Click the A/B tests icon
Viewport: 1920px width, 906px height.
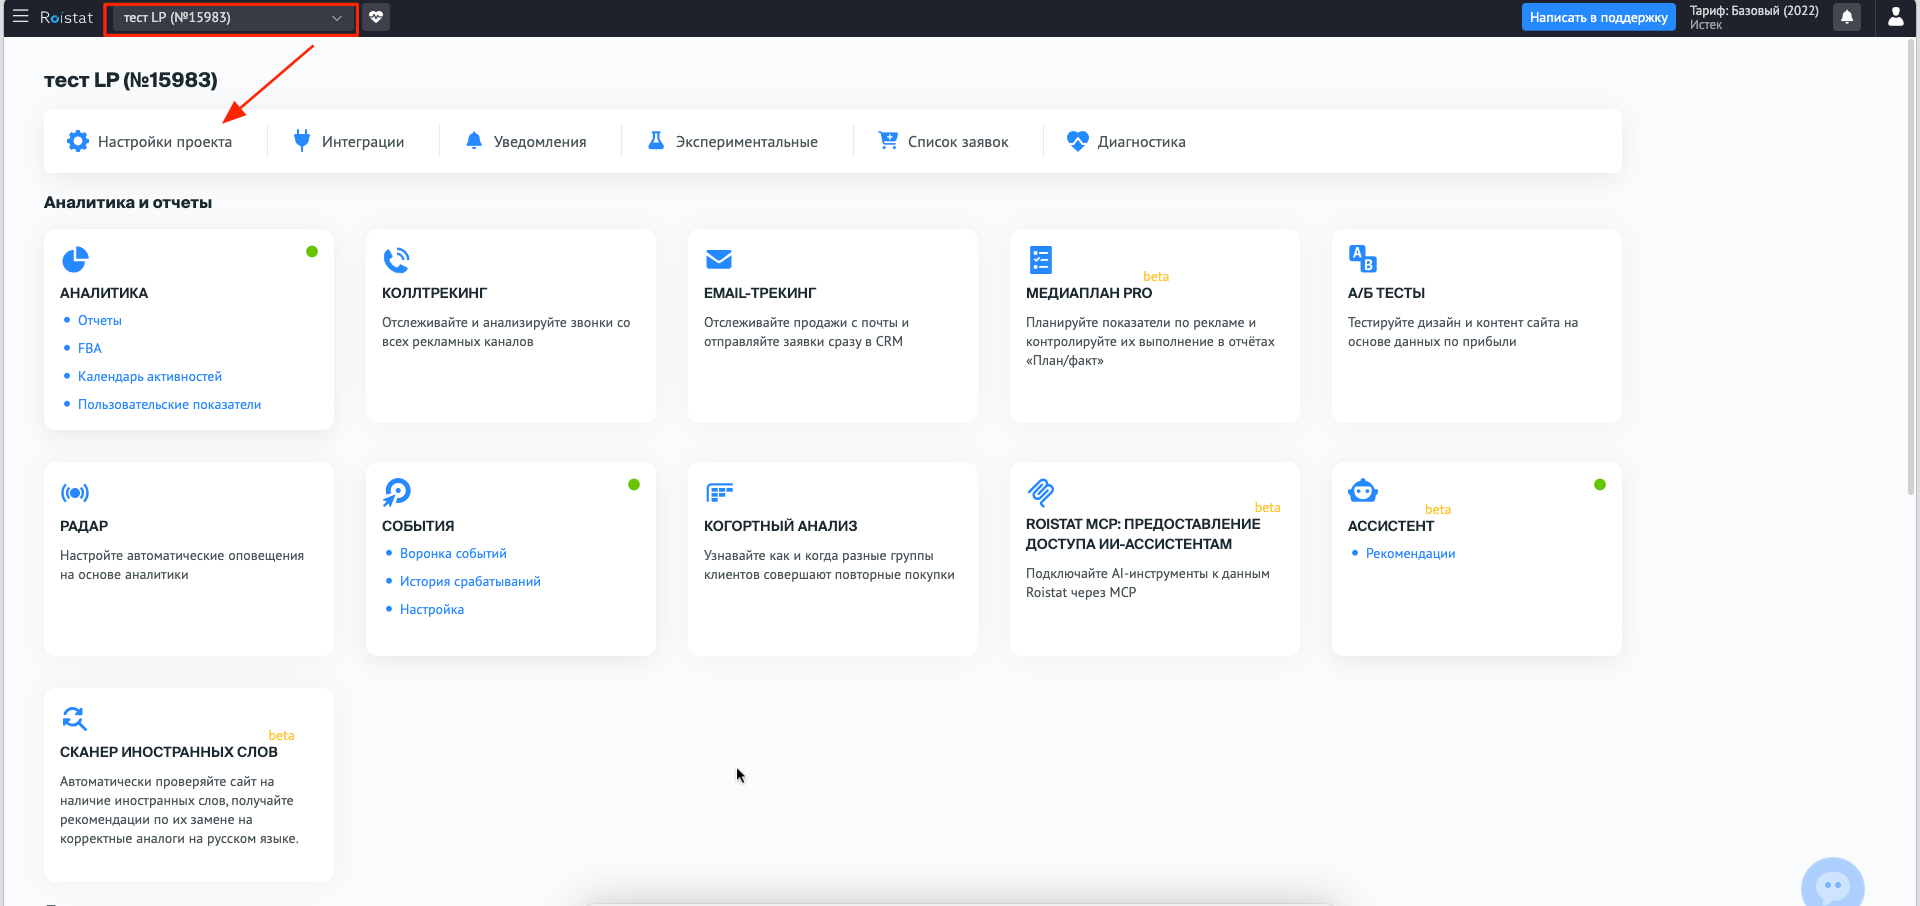click(x=1363, y=259)
